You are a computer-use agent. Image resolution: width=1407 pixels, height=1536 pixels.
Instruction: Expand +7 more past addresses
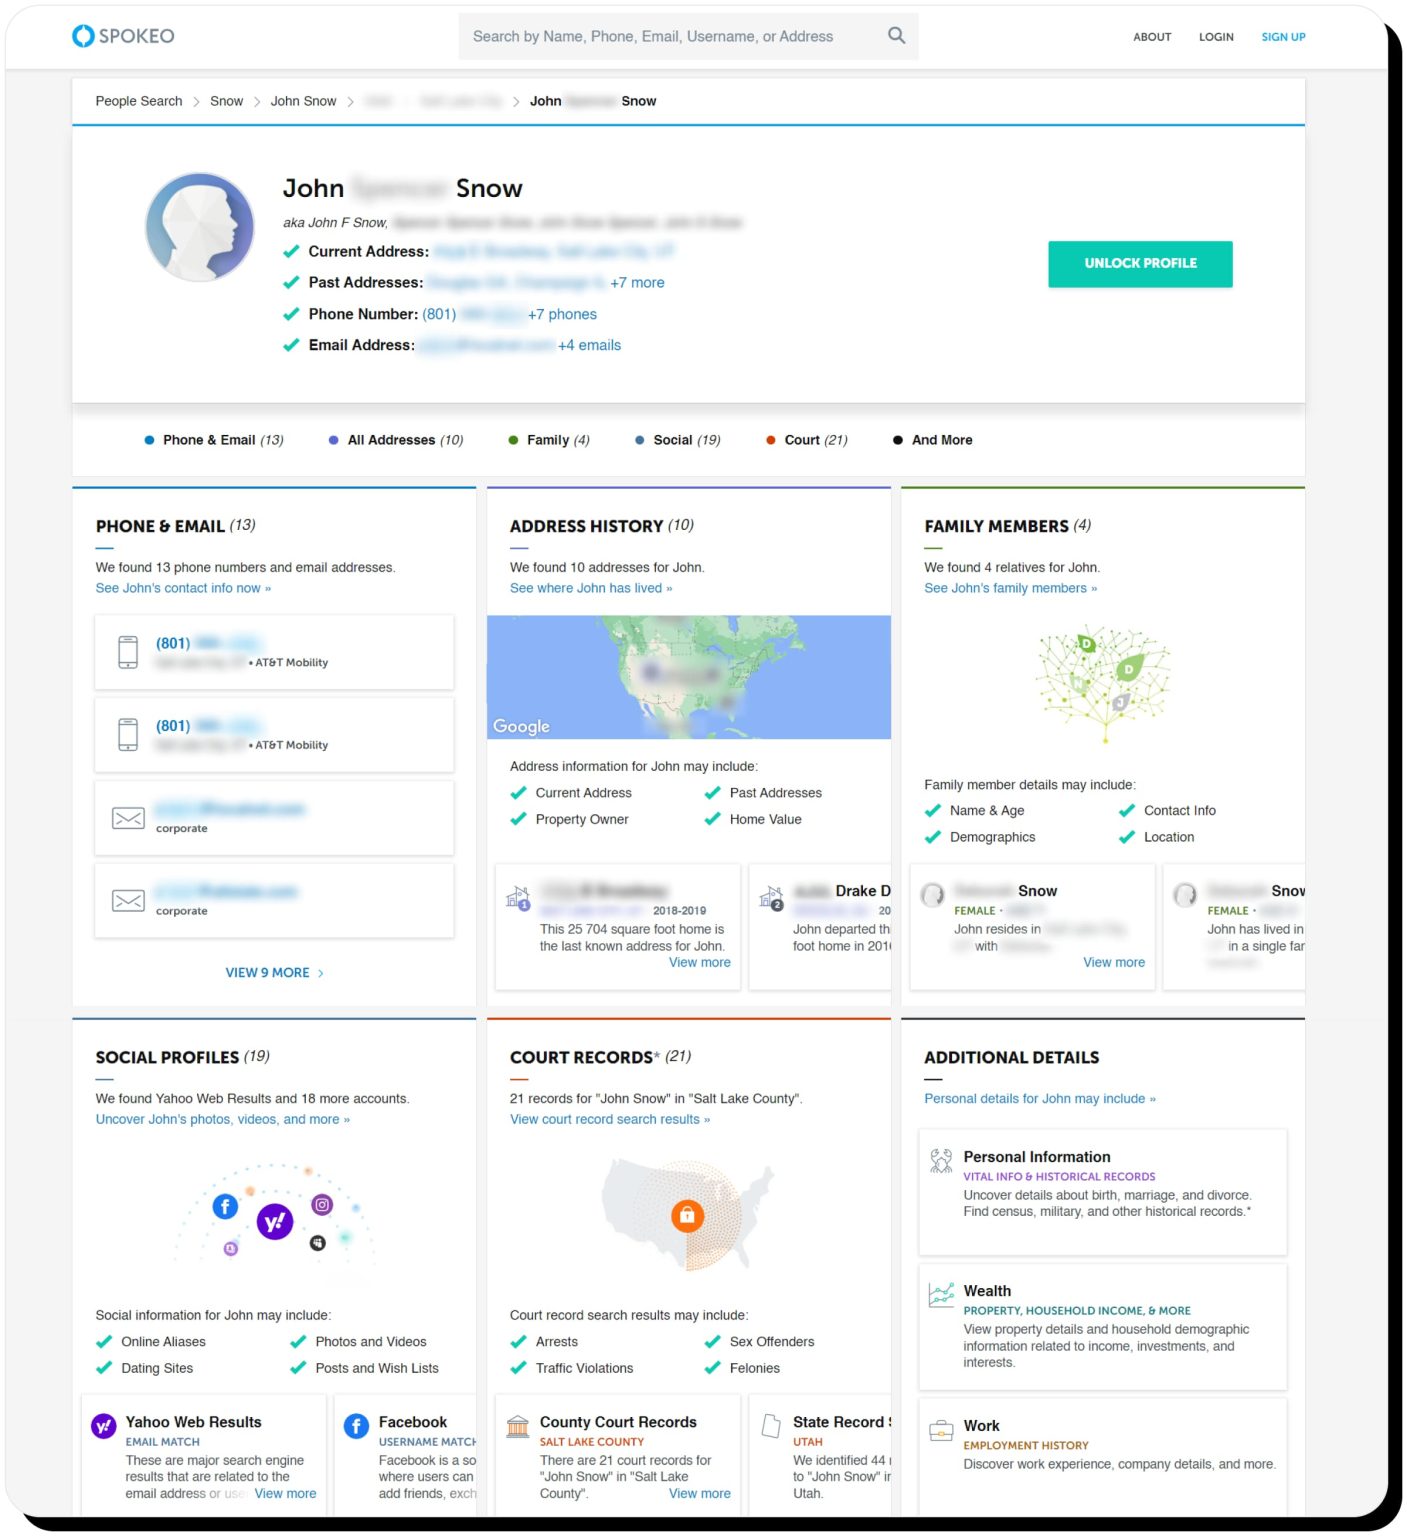(x=637, y=283)
